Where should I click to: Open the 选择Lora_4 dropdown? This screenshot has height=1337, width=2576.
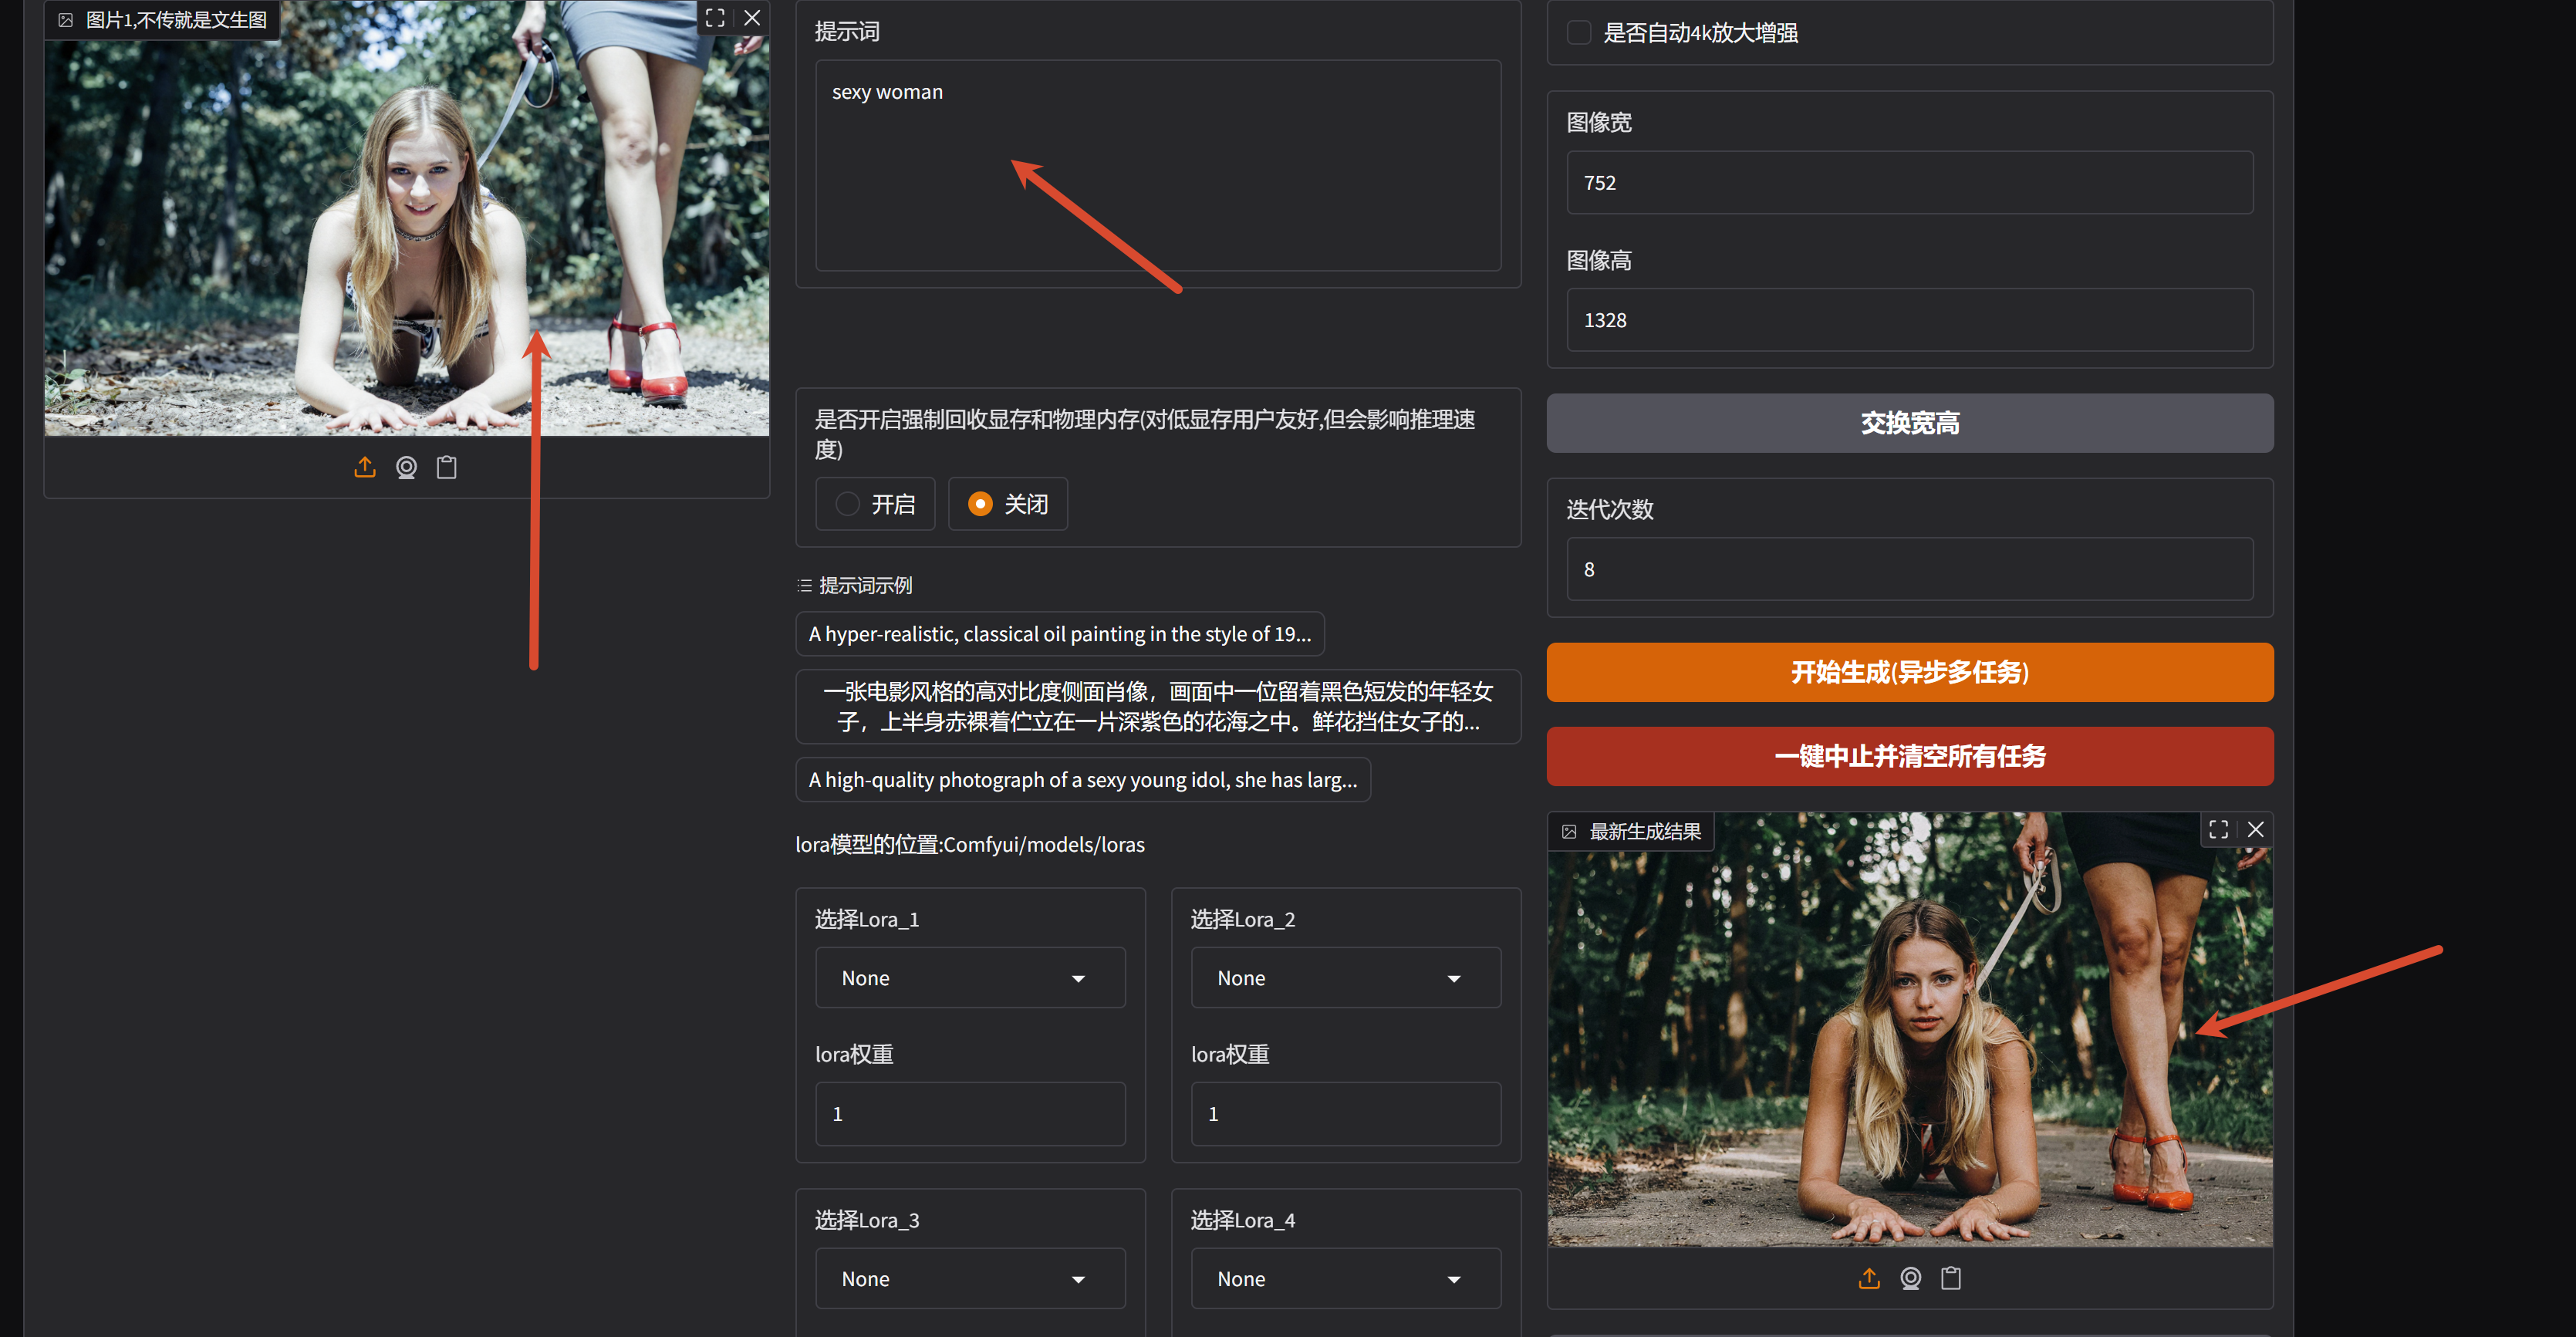(1346, 1279)
